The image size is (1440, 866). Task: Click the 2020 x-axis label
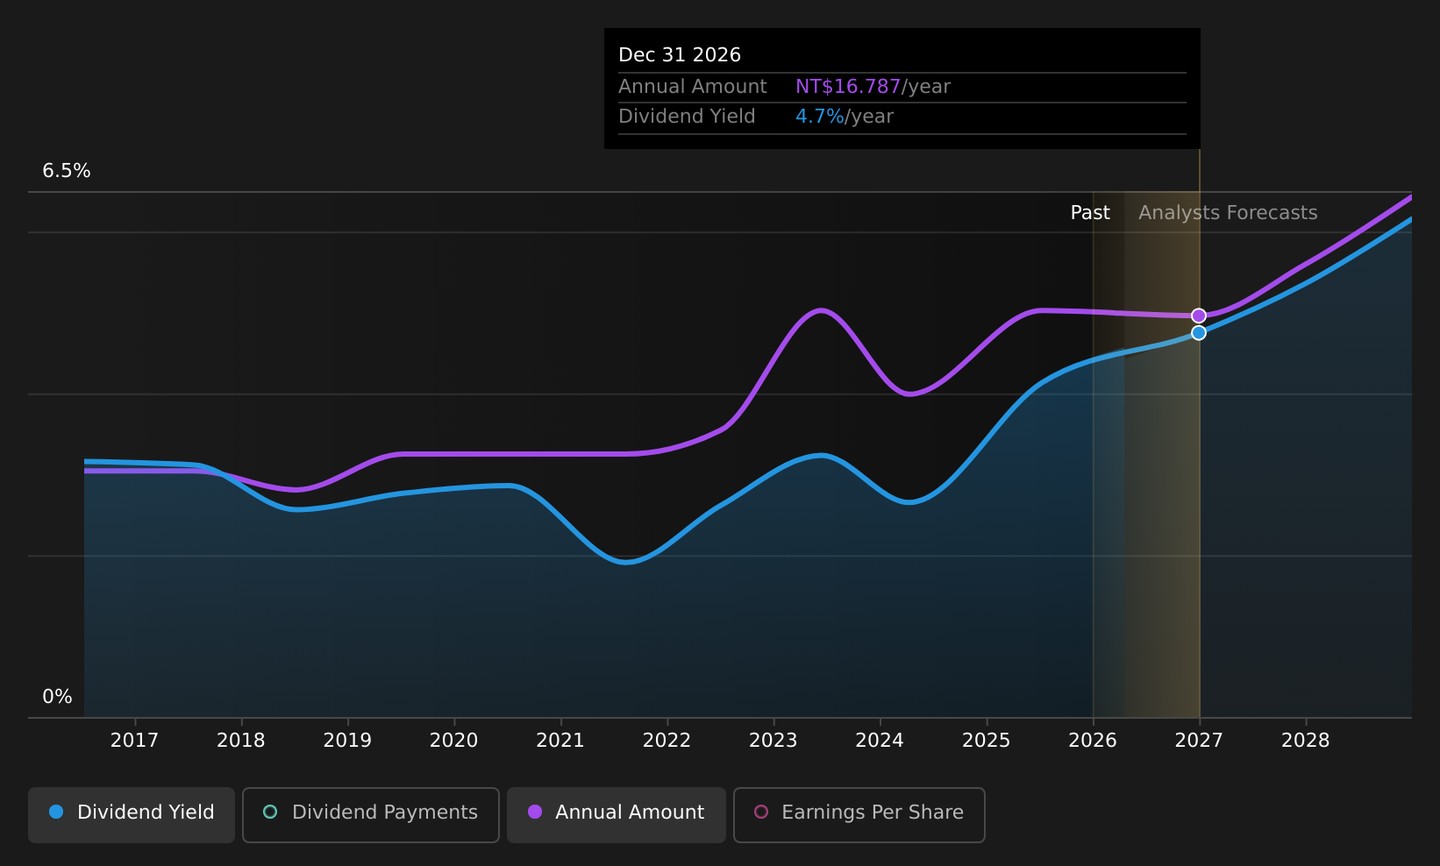pyautogui.click(x=454, y=741)
